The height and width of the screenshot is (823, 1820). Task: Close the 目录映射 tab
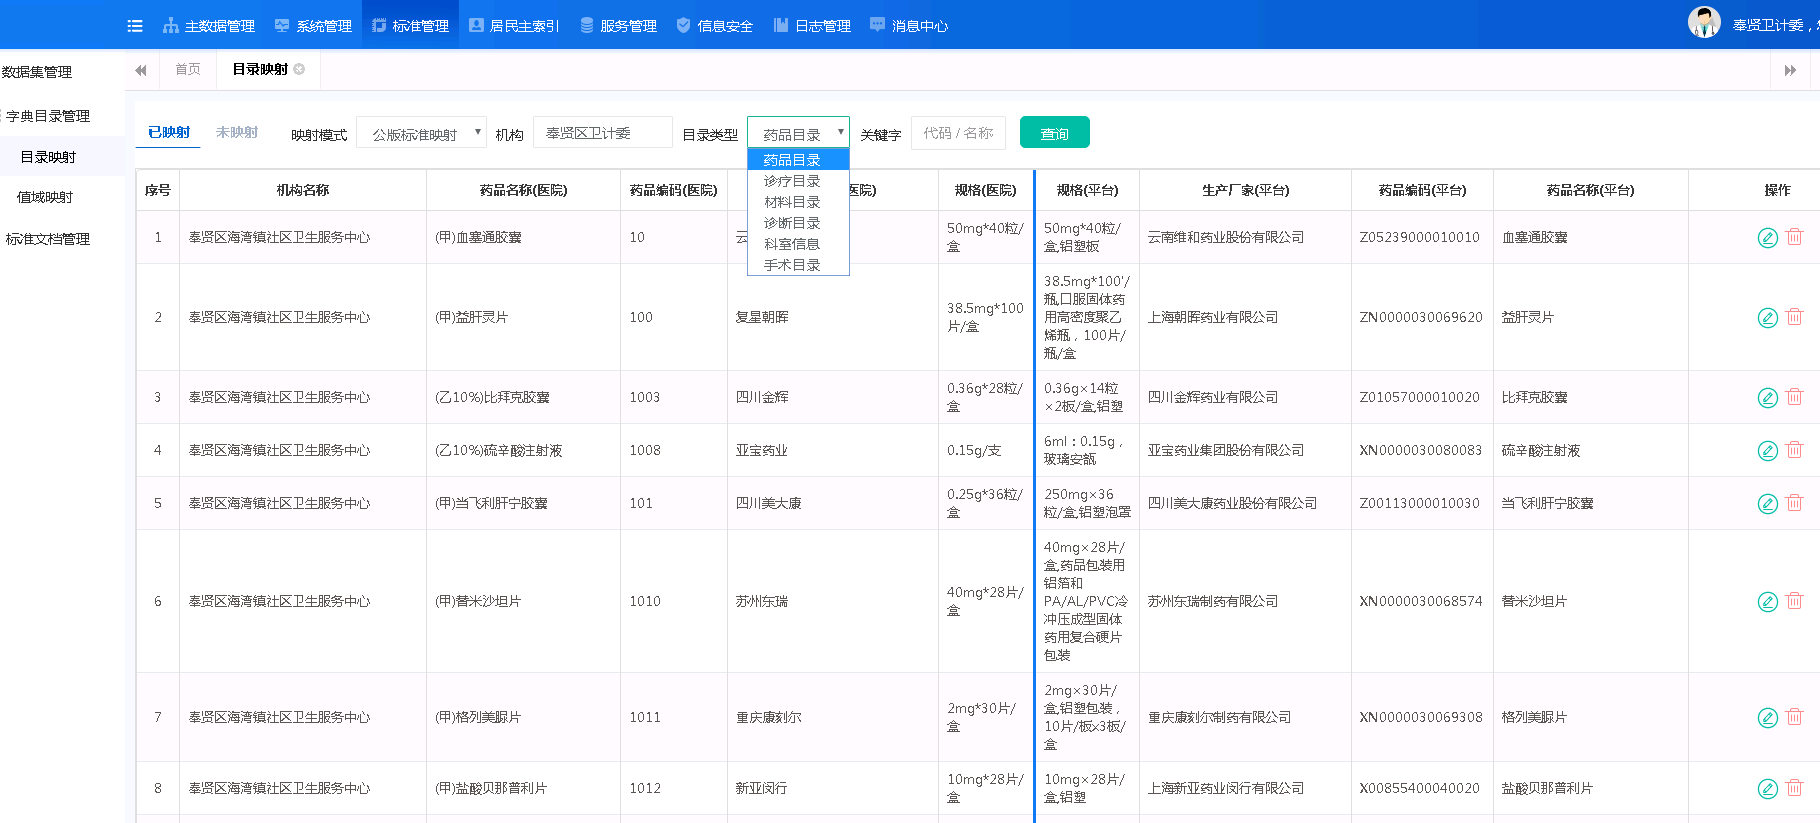tap(299, 69)
